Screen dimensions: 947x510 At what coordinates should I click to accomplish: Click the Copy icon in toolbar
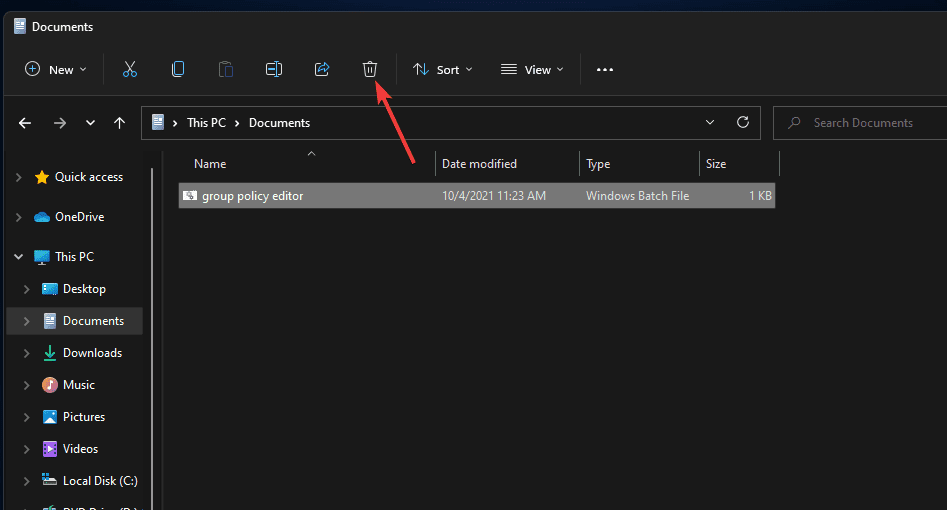click(x=178, y=69)
